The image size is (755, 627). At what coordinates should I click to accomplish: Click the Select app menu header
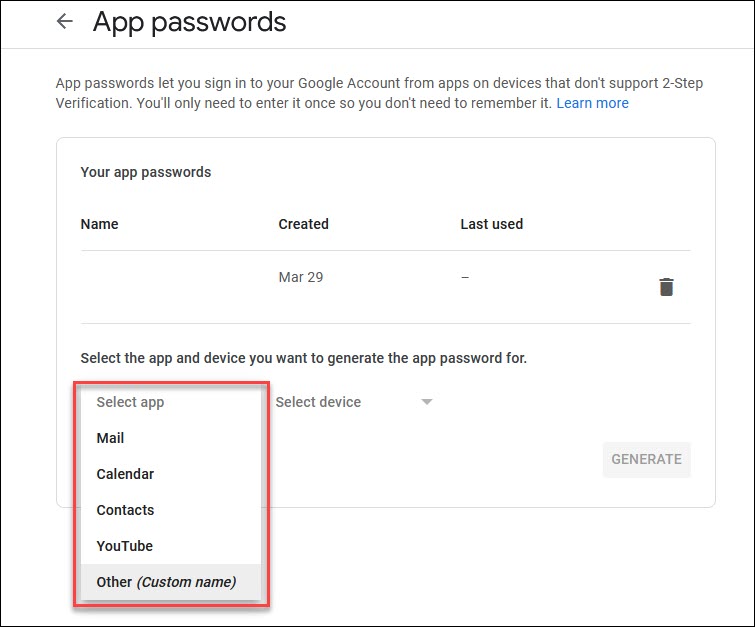130,402
